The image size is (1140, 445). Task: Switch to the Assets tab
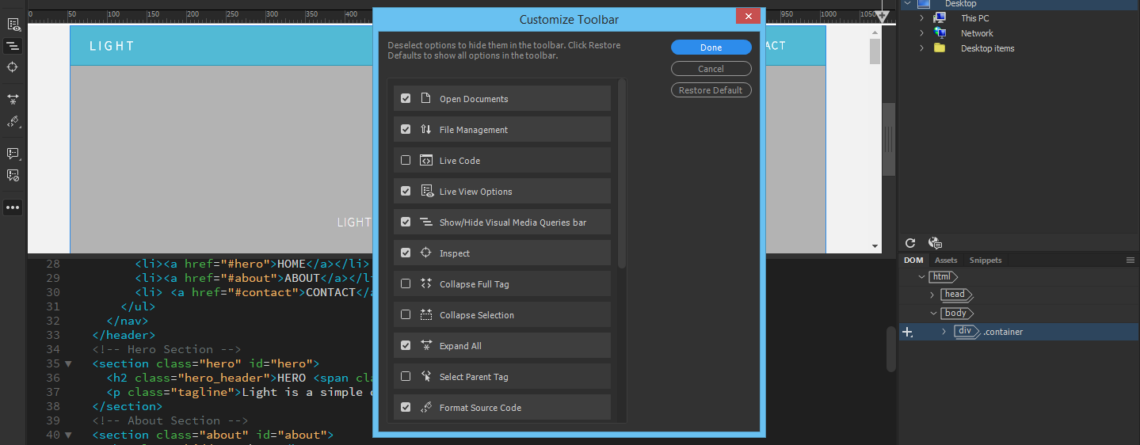pyautogui.click(x=946, y=260)
